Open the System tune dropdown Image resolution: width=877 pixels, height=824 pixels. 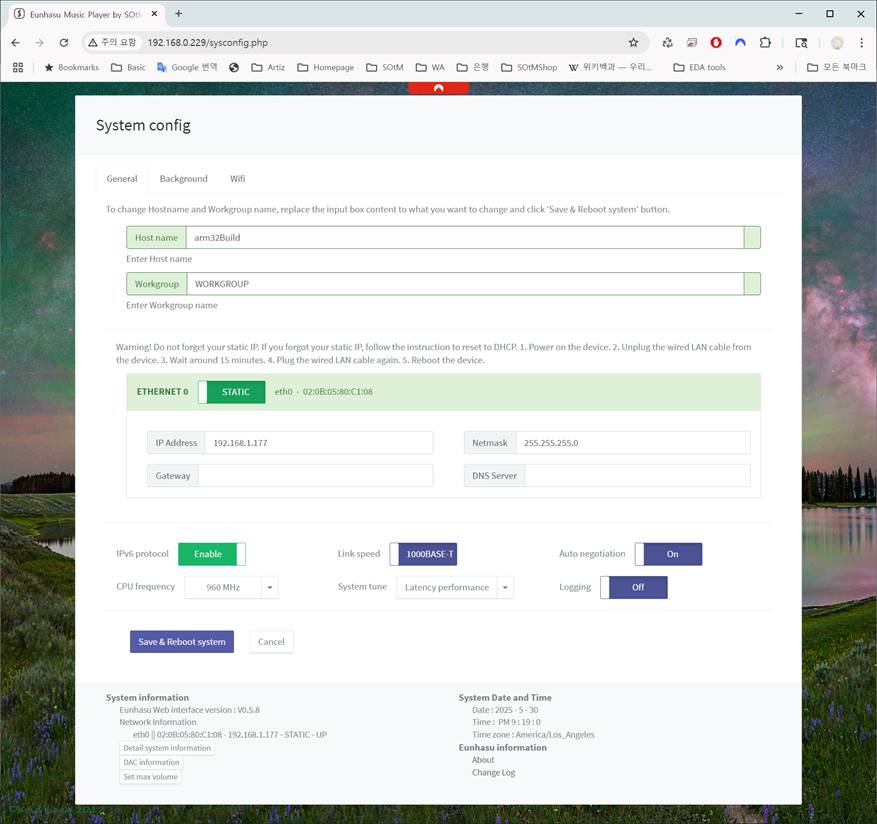[505, 588]
